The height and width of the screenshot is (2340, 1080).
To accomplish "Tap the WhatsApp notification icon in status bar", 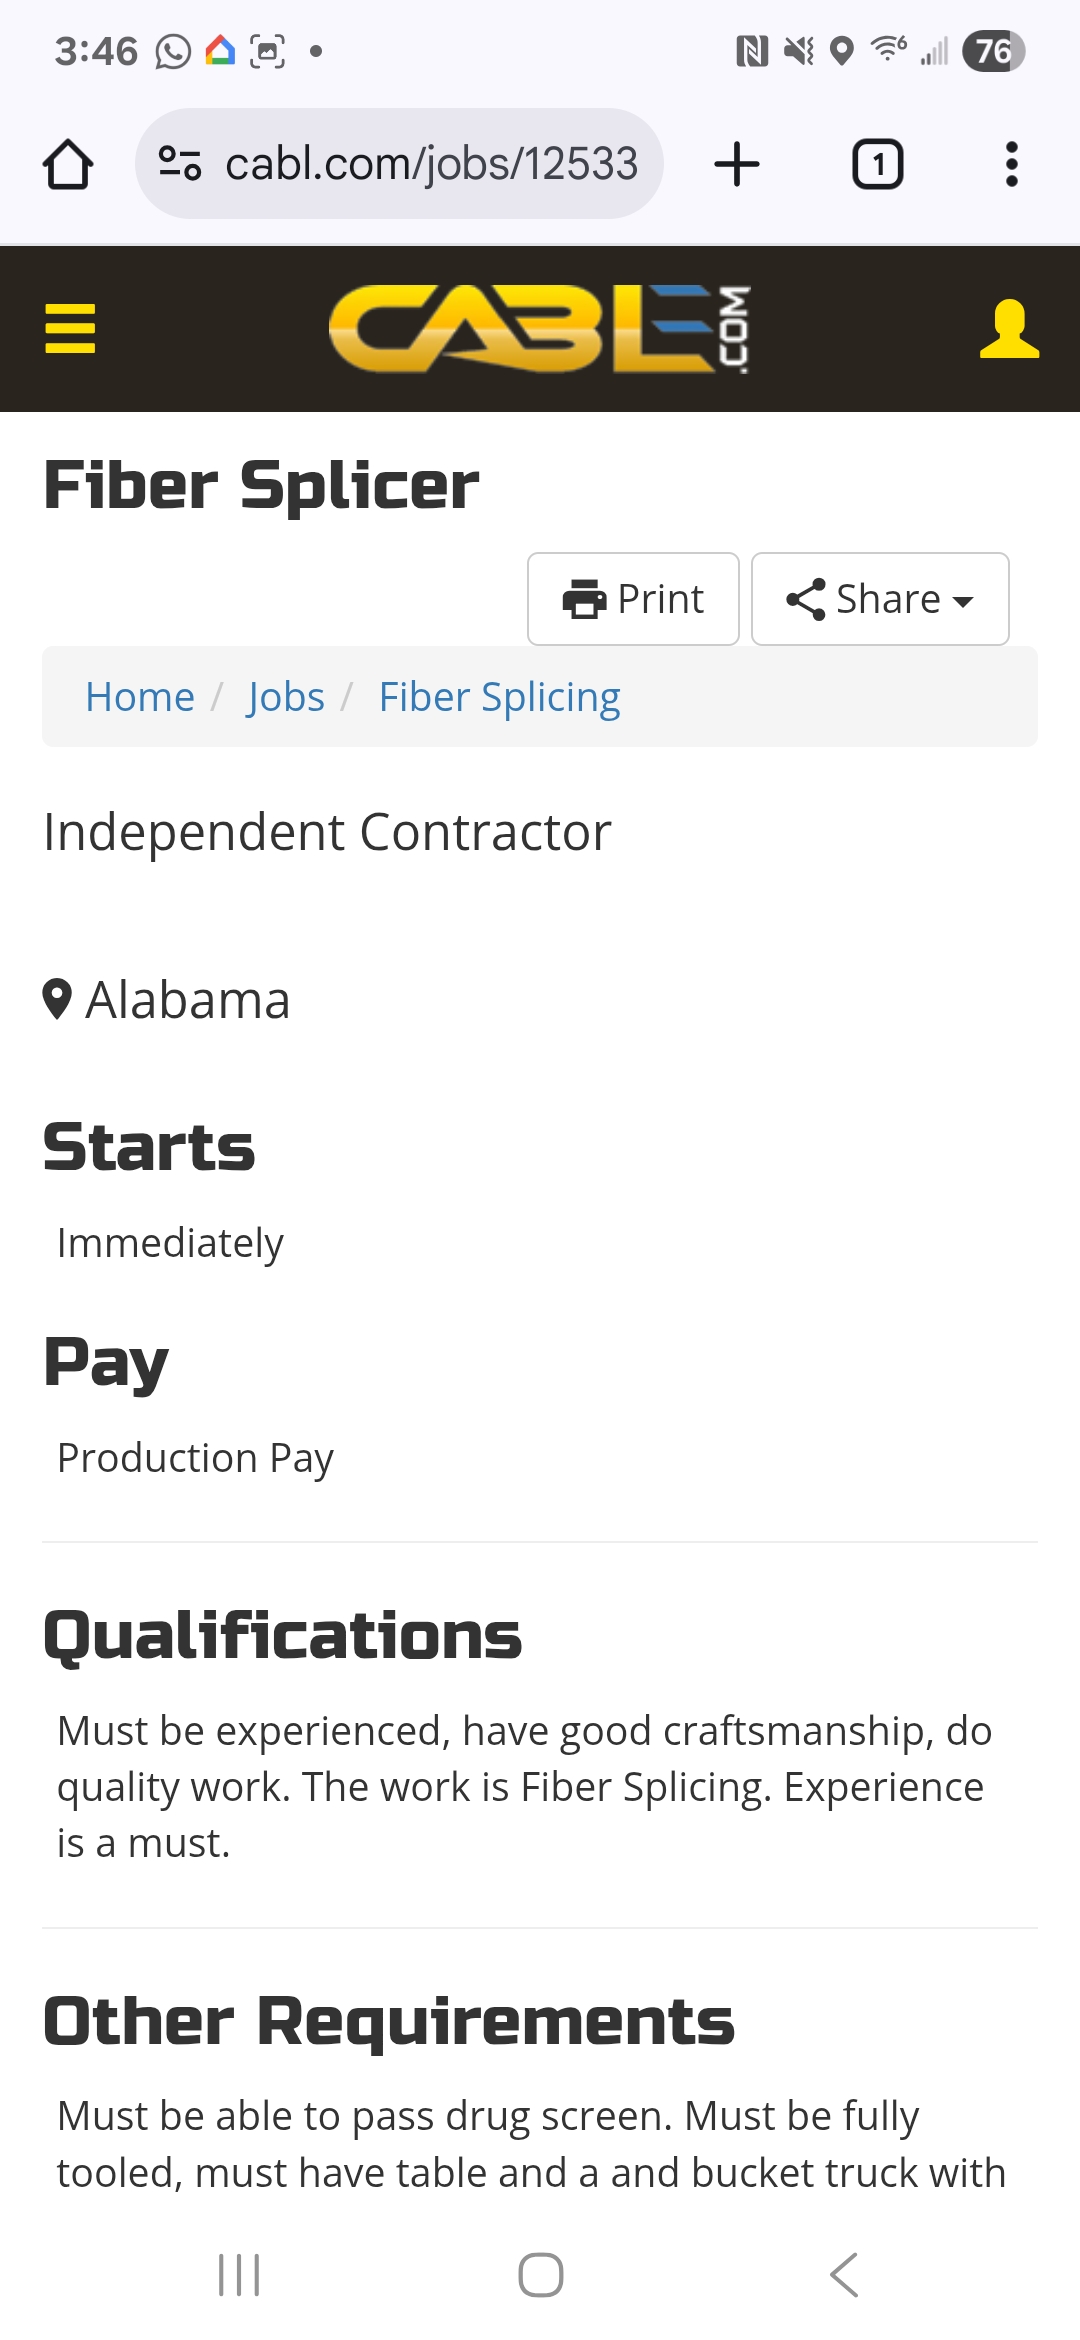I will click(x=173, y=51).
